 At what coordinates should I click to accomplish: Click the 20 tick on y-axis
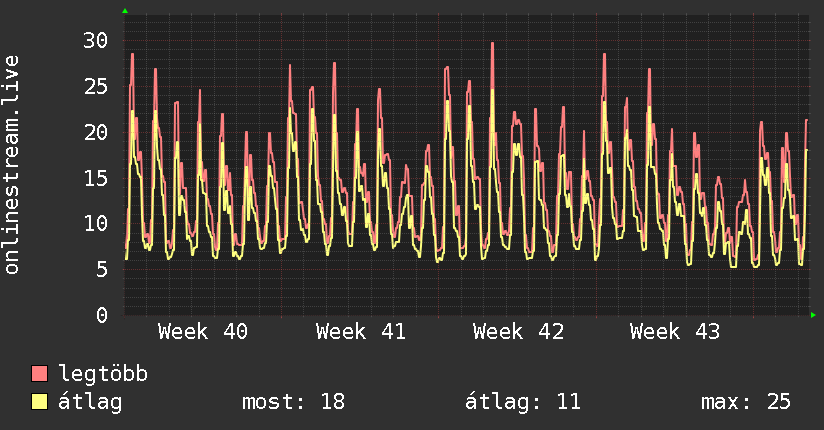point(95,132)
